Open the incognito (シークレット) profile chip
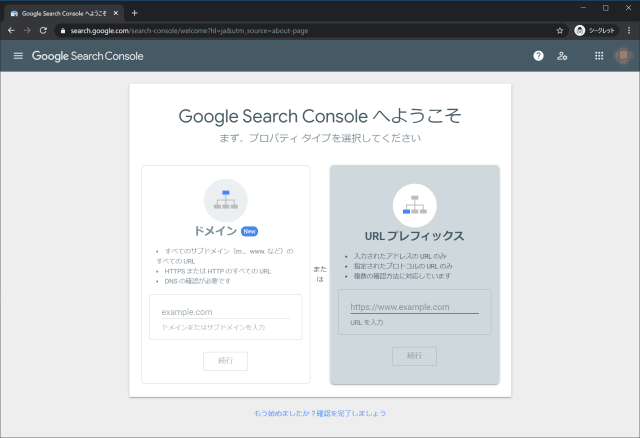The image size is (640, 438). point(596,31)
